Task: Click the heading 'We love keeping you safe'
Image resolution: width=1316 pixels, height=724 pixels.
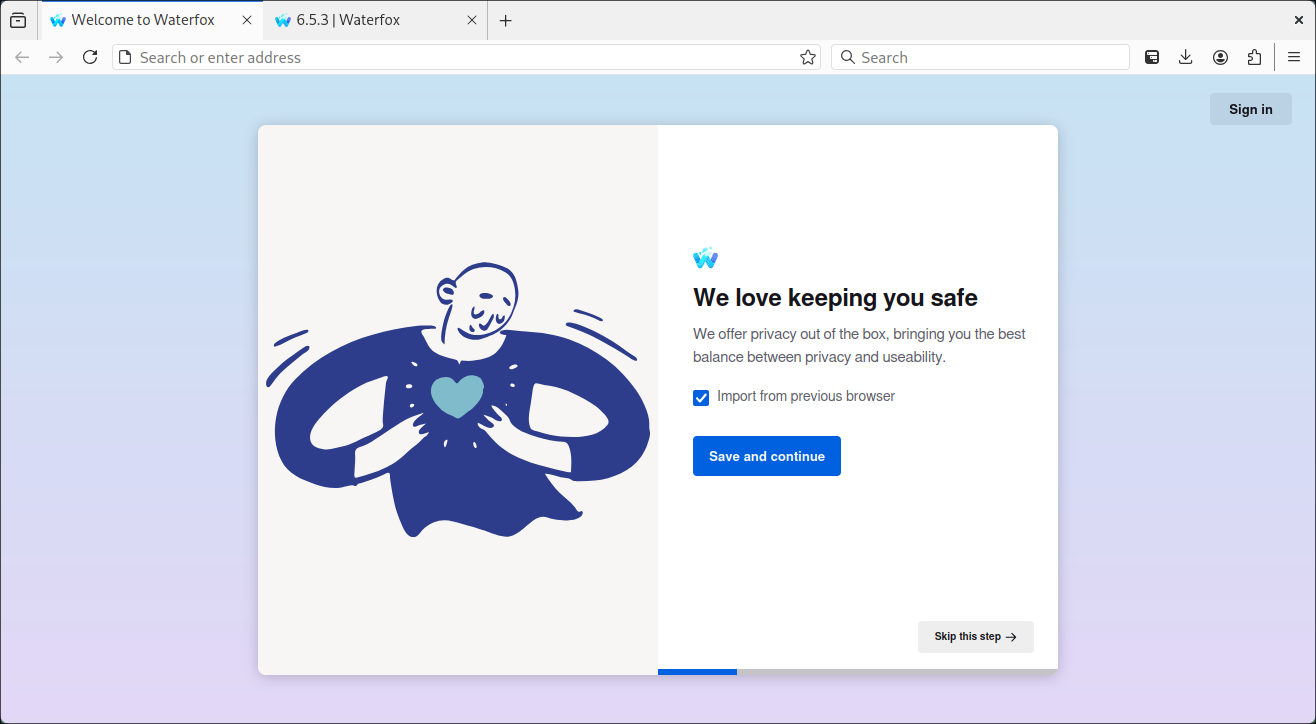Action: (x=835, y=297)
